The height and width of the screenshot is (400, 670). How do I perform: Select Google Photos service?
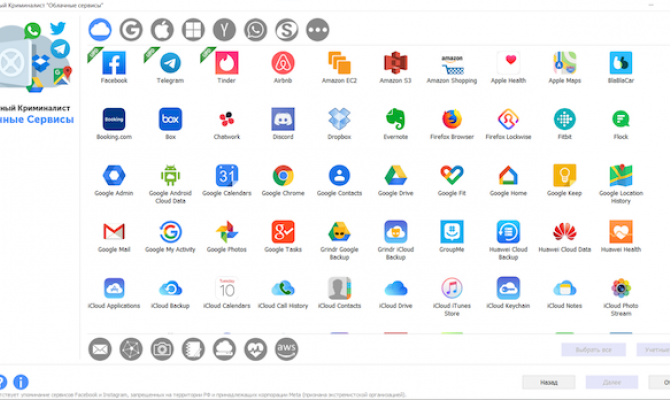(x=226, y=232)
